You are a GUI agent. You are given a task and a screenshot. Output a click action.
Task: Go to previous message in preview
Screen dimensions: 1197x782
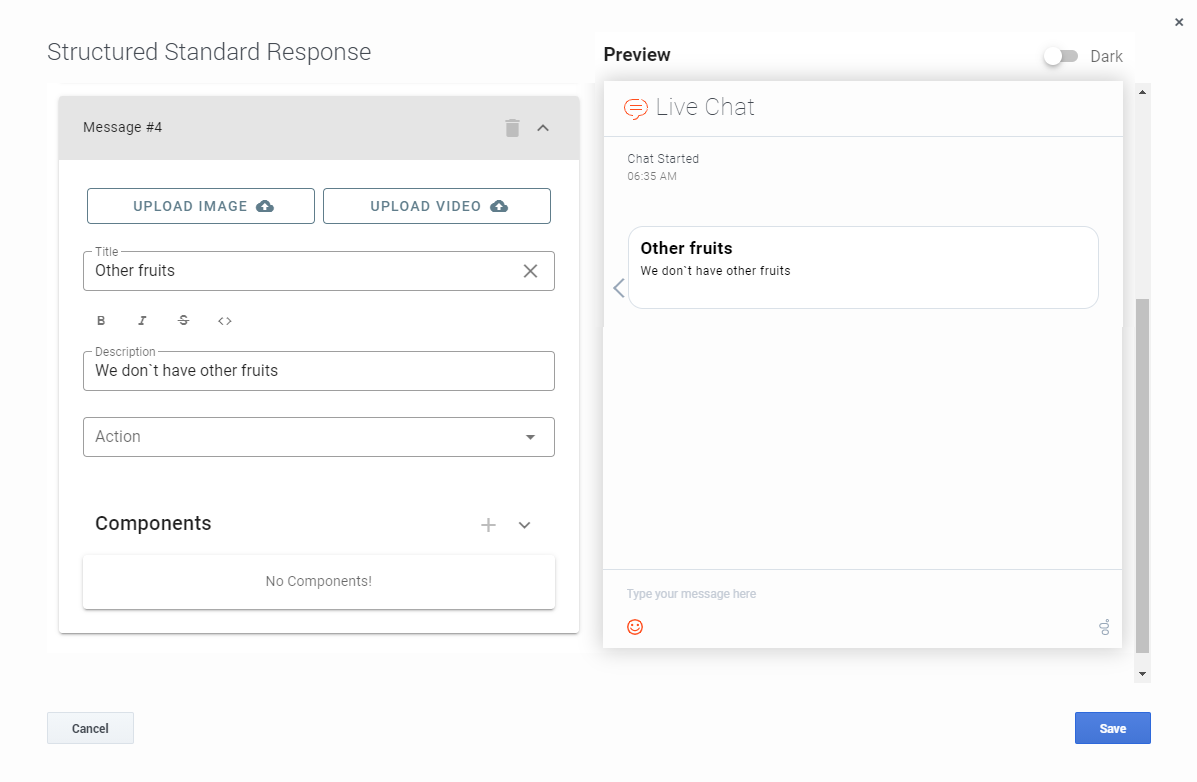pyautogui.click(x=618, y=288)
